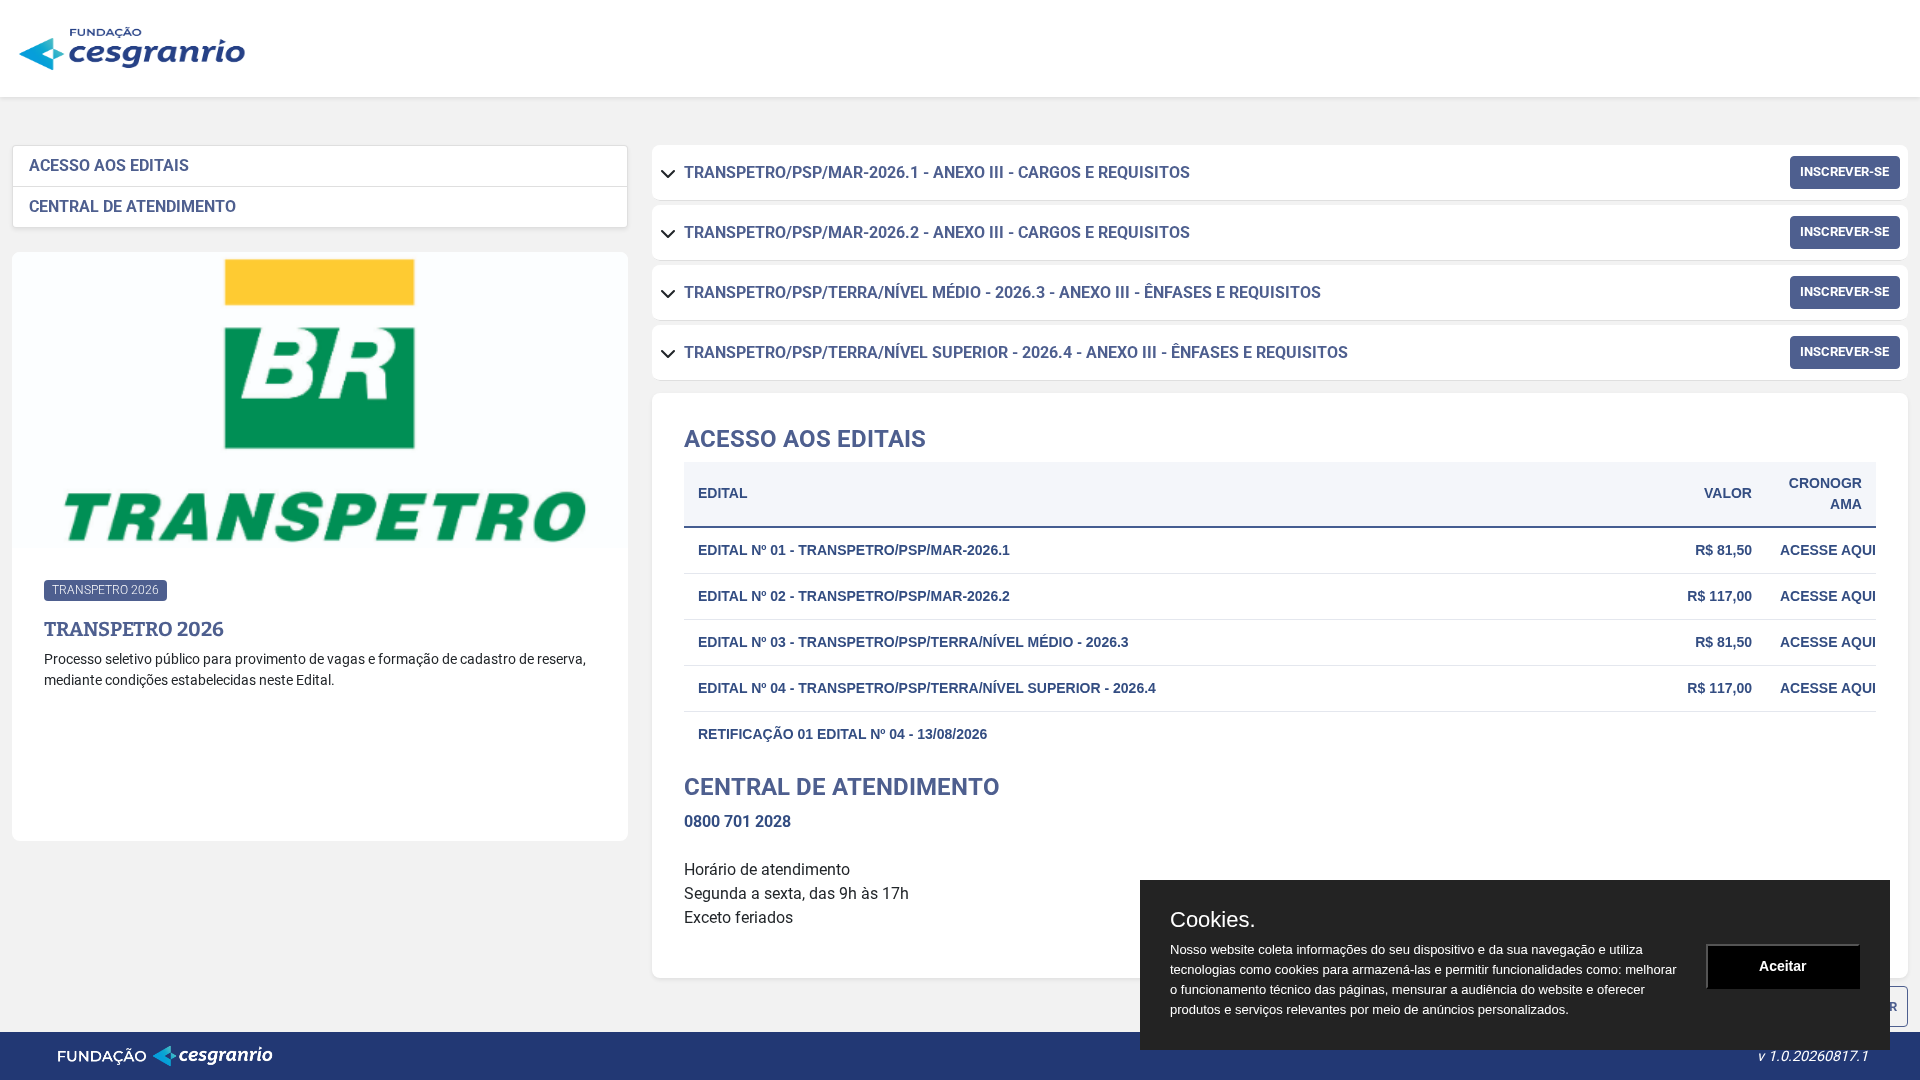The height and width of the screenshot is (1080, 1920).
Task: Click the TRANSPETRO/PSP/MAR-2026.1 Anexo III title
Action: tap(937, 173)
